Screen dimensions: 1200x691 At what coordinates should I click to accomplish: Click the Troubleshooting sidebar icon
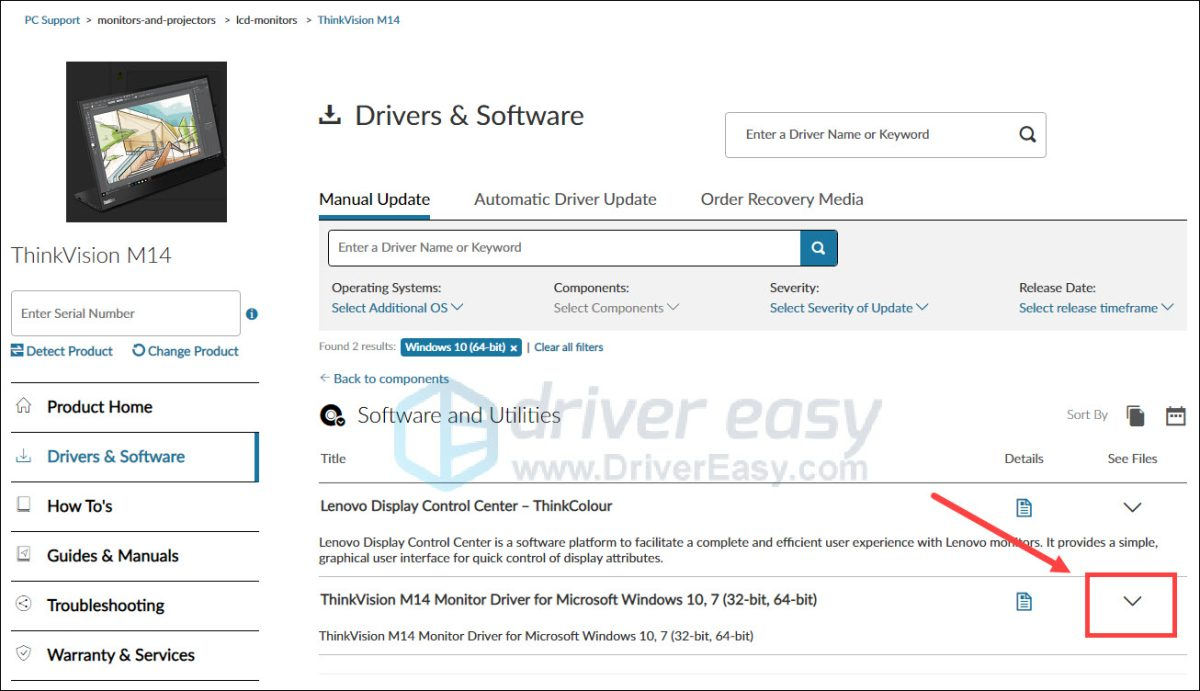pyautogui.click(x=22, y=605)
